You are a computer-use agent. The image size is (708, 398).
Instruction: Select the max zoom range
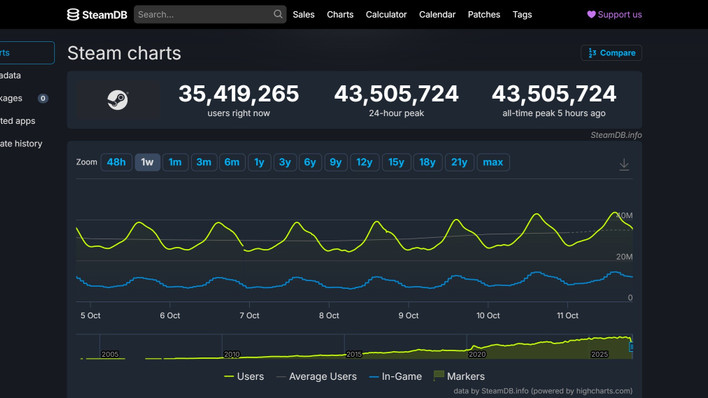pos(493,162)
